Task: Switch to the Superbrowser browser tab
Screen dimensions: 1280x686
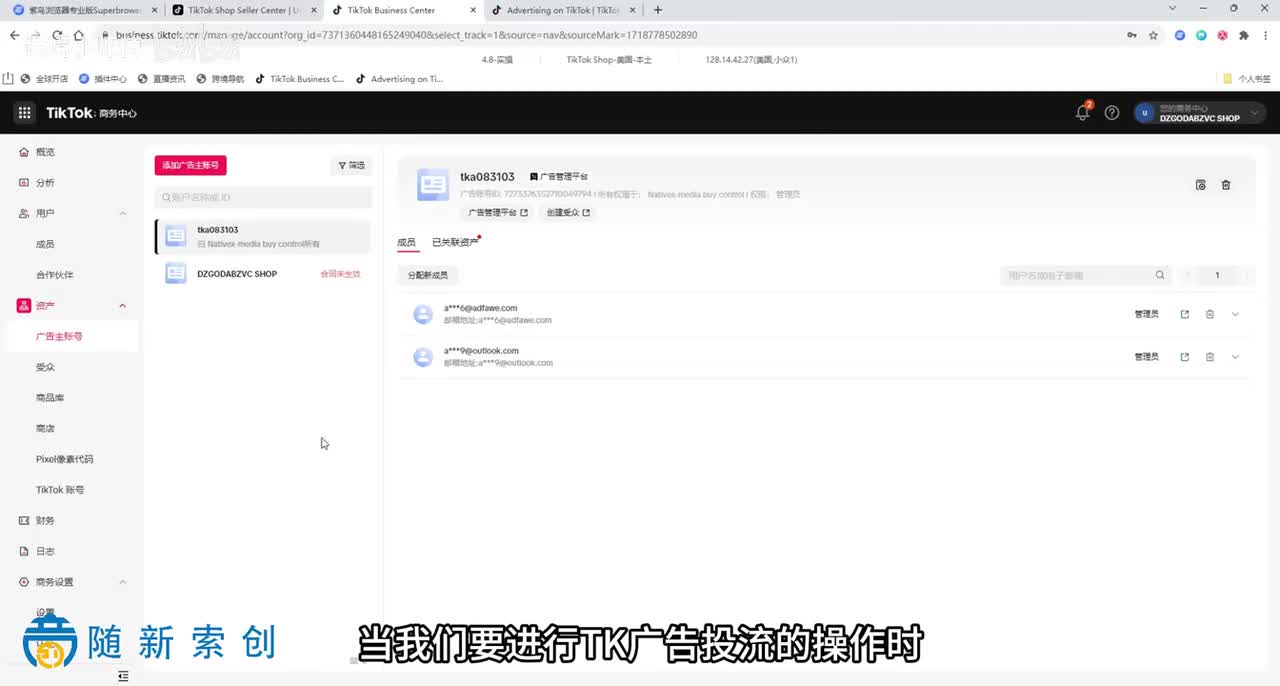Action: tap(85, 10)
